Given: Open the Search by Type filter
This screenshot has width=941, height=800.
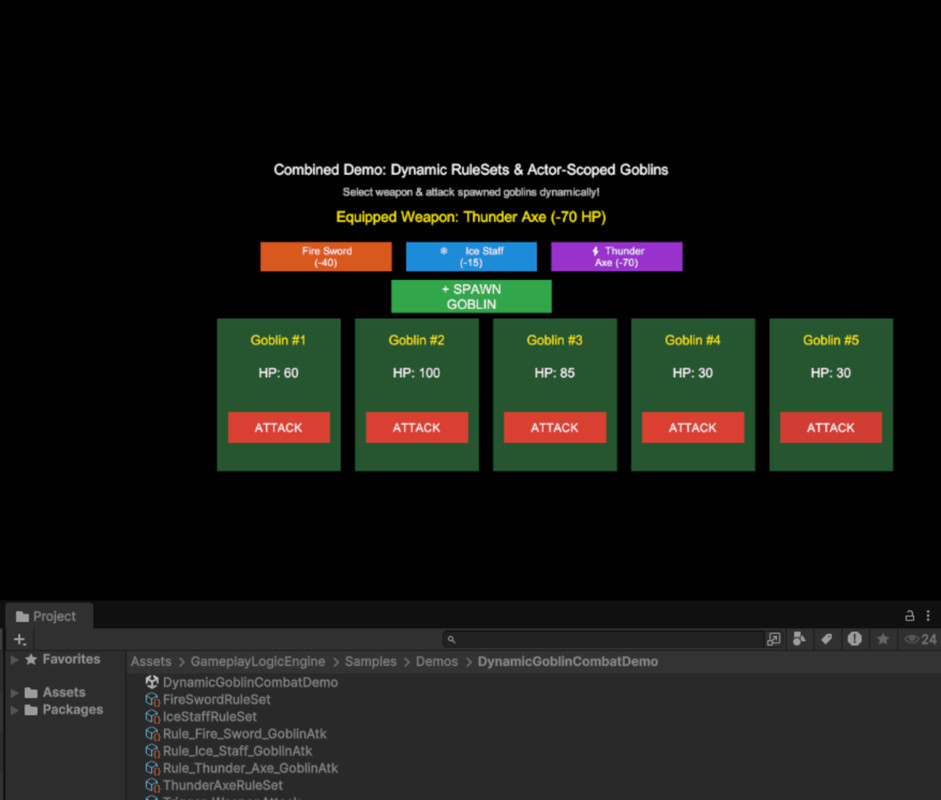Looking at the screenshot, I should 799,639.
